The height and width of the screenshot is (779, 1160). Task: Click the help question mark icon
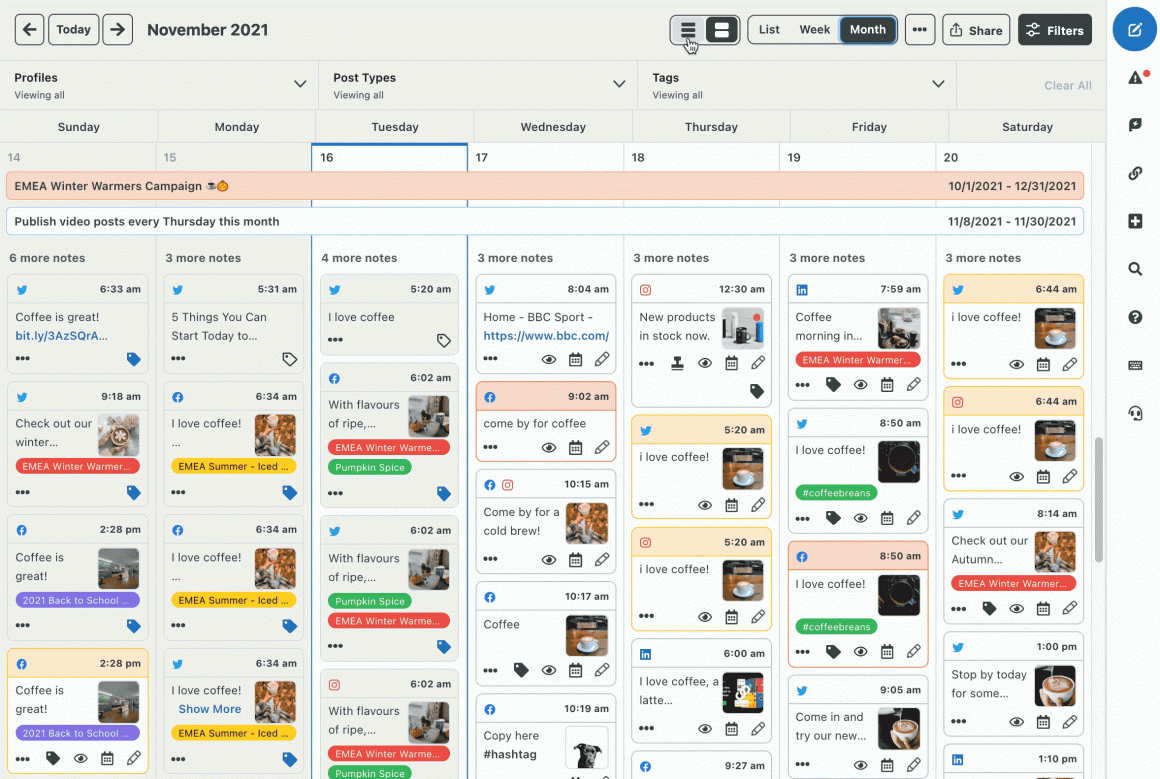tap(1135, 317)
